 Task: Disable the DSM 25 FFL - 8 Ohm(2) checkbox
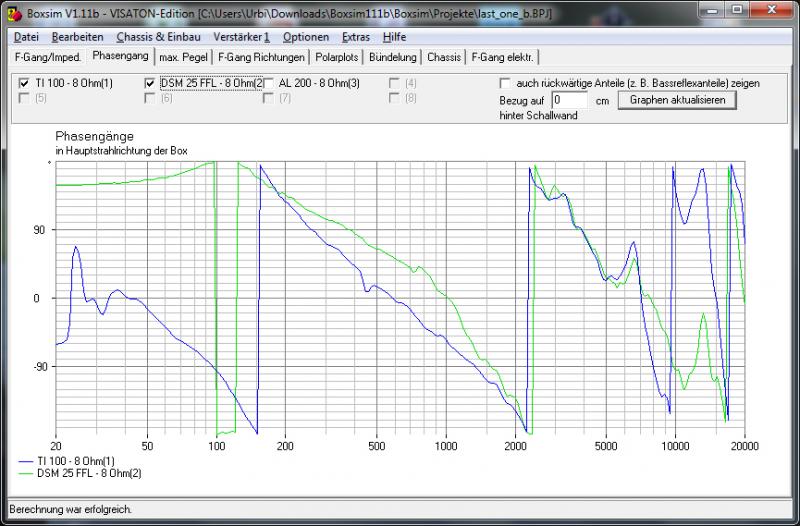pos(151,83)
